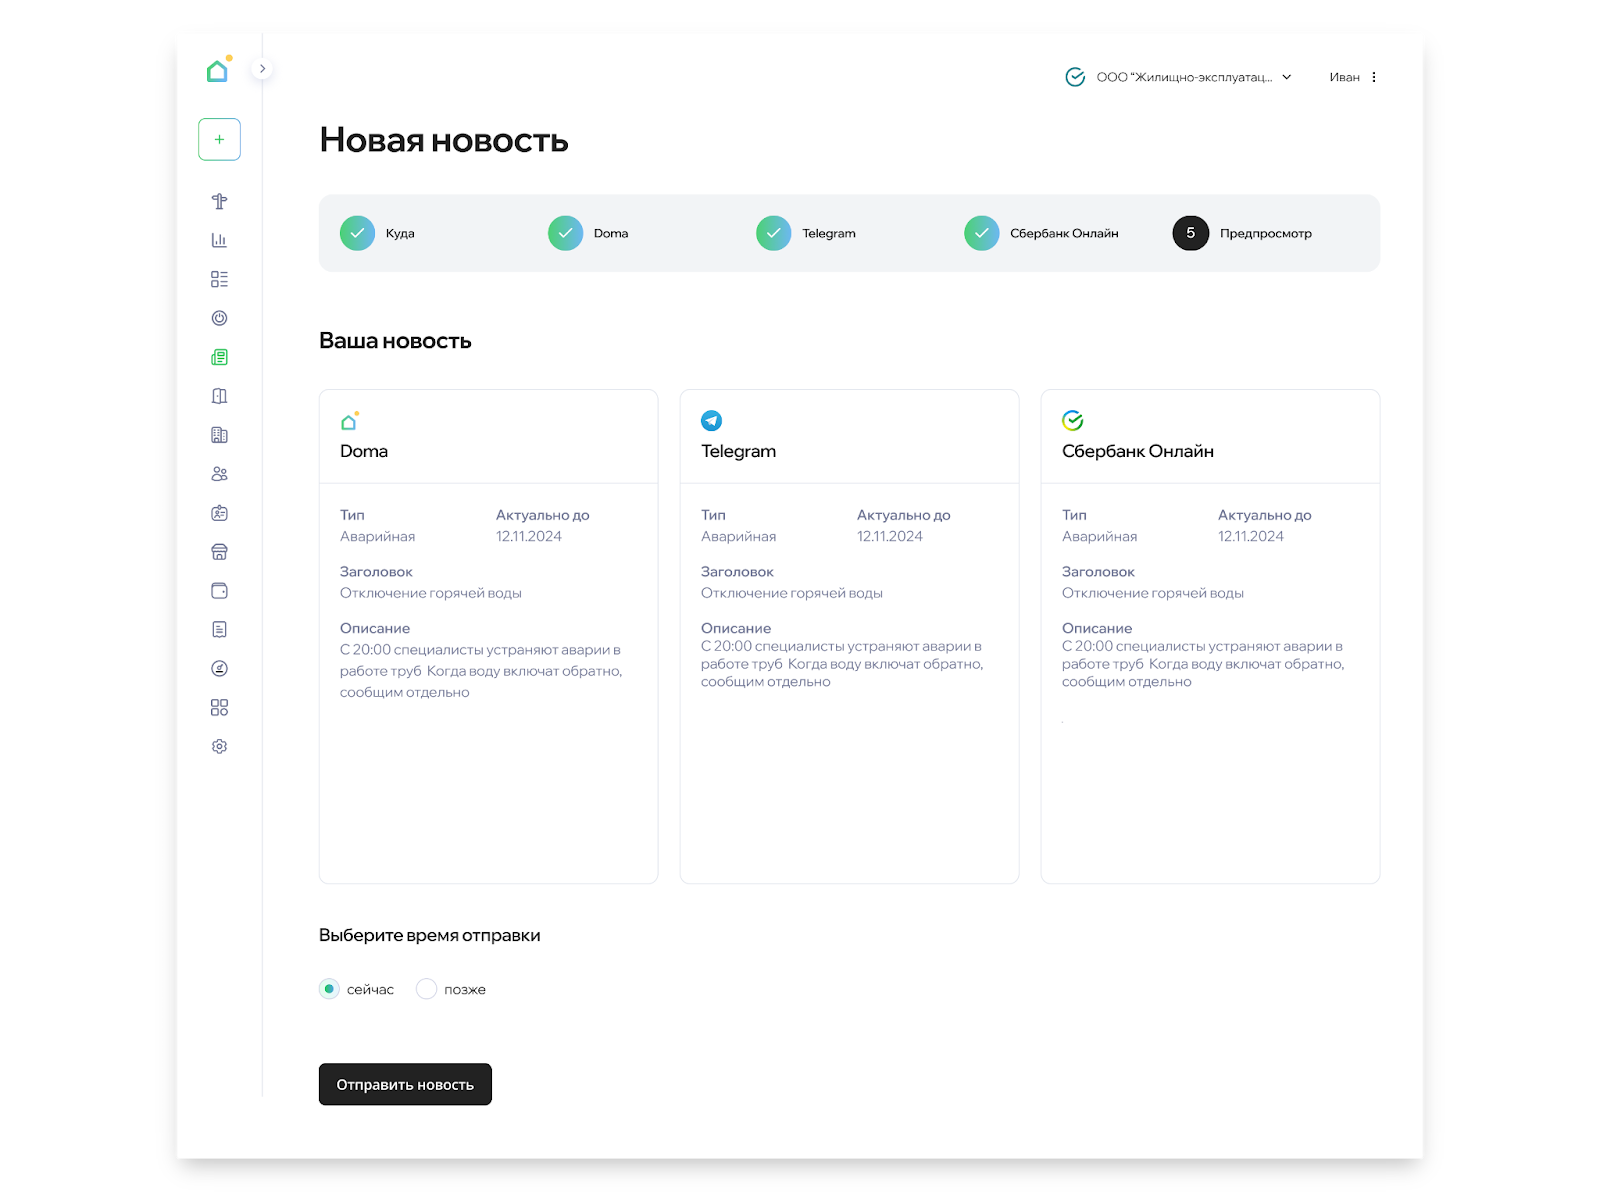Go to the Telegram step
1600x1192 pixels.
pyautogui.click(x=806, y=233)
